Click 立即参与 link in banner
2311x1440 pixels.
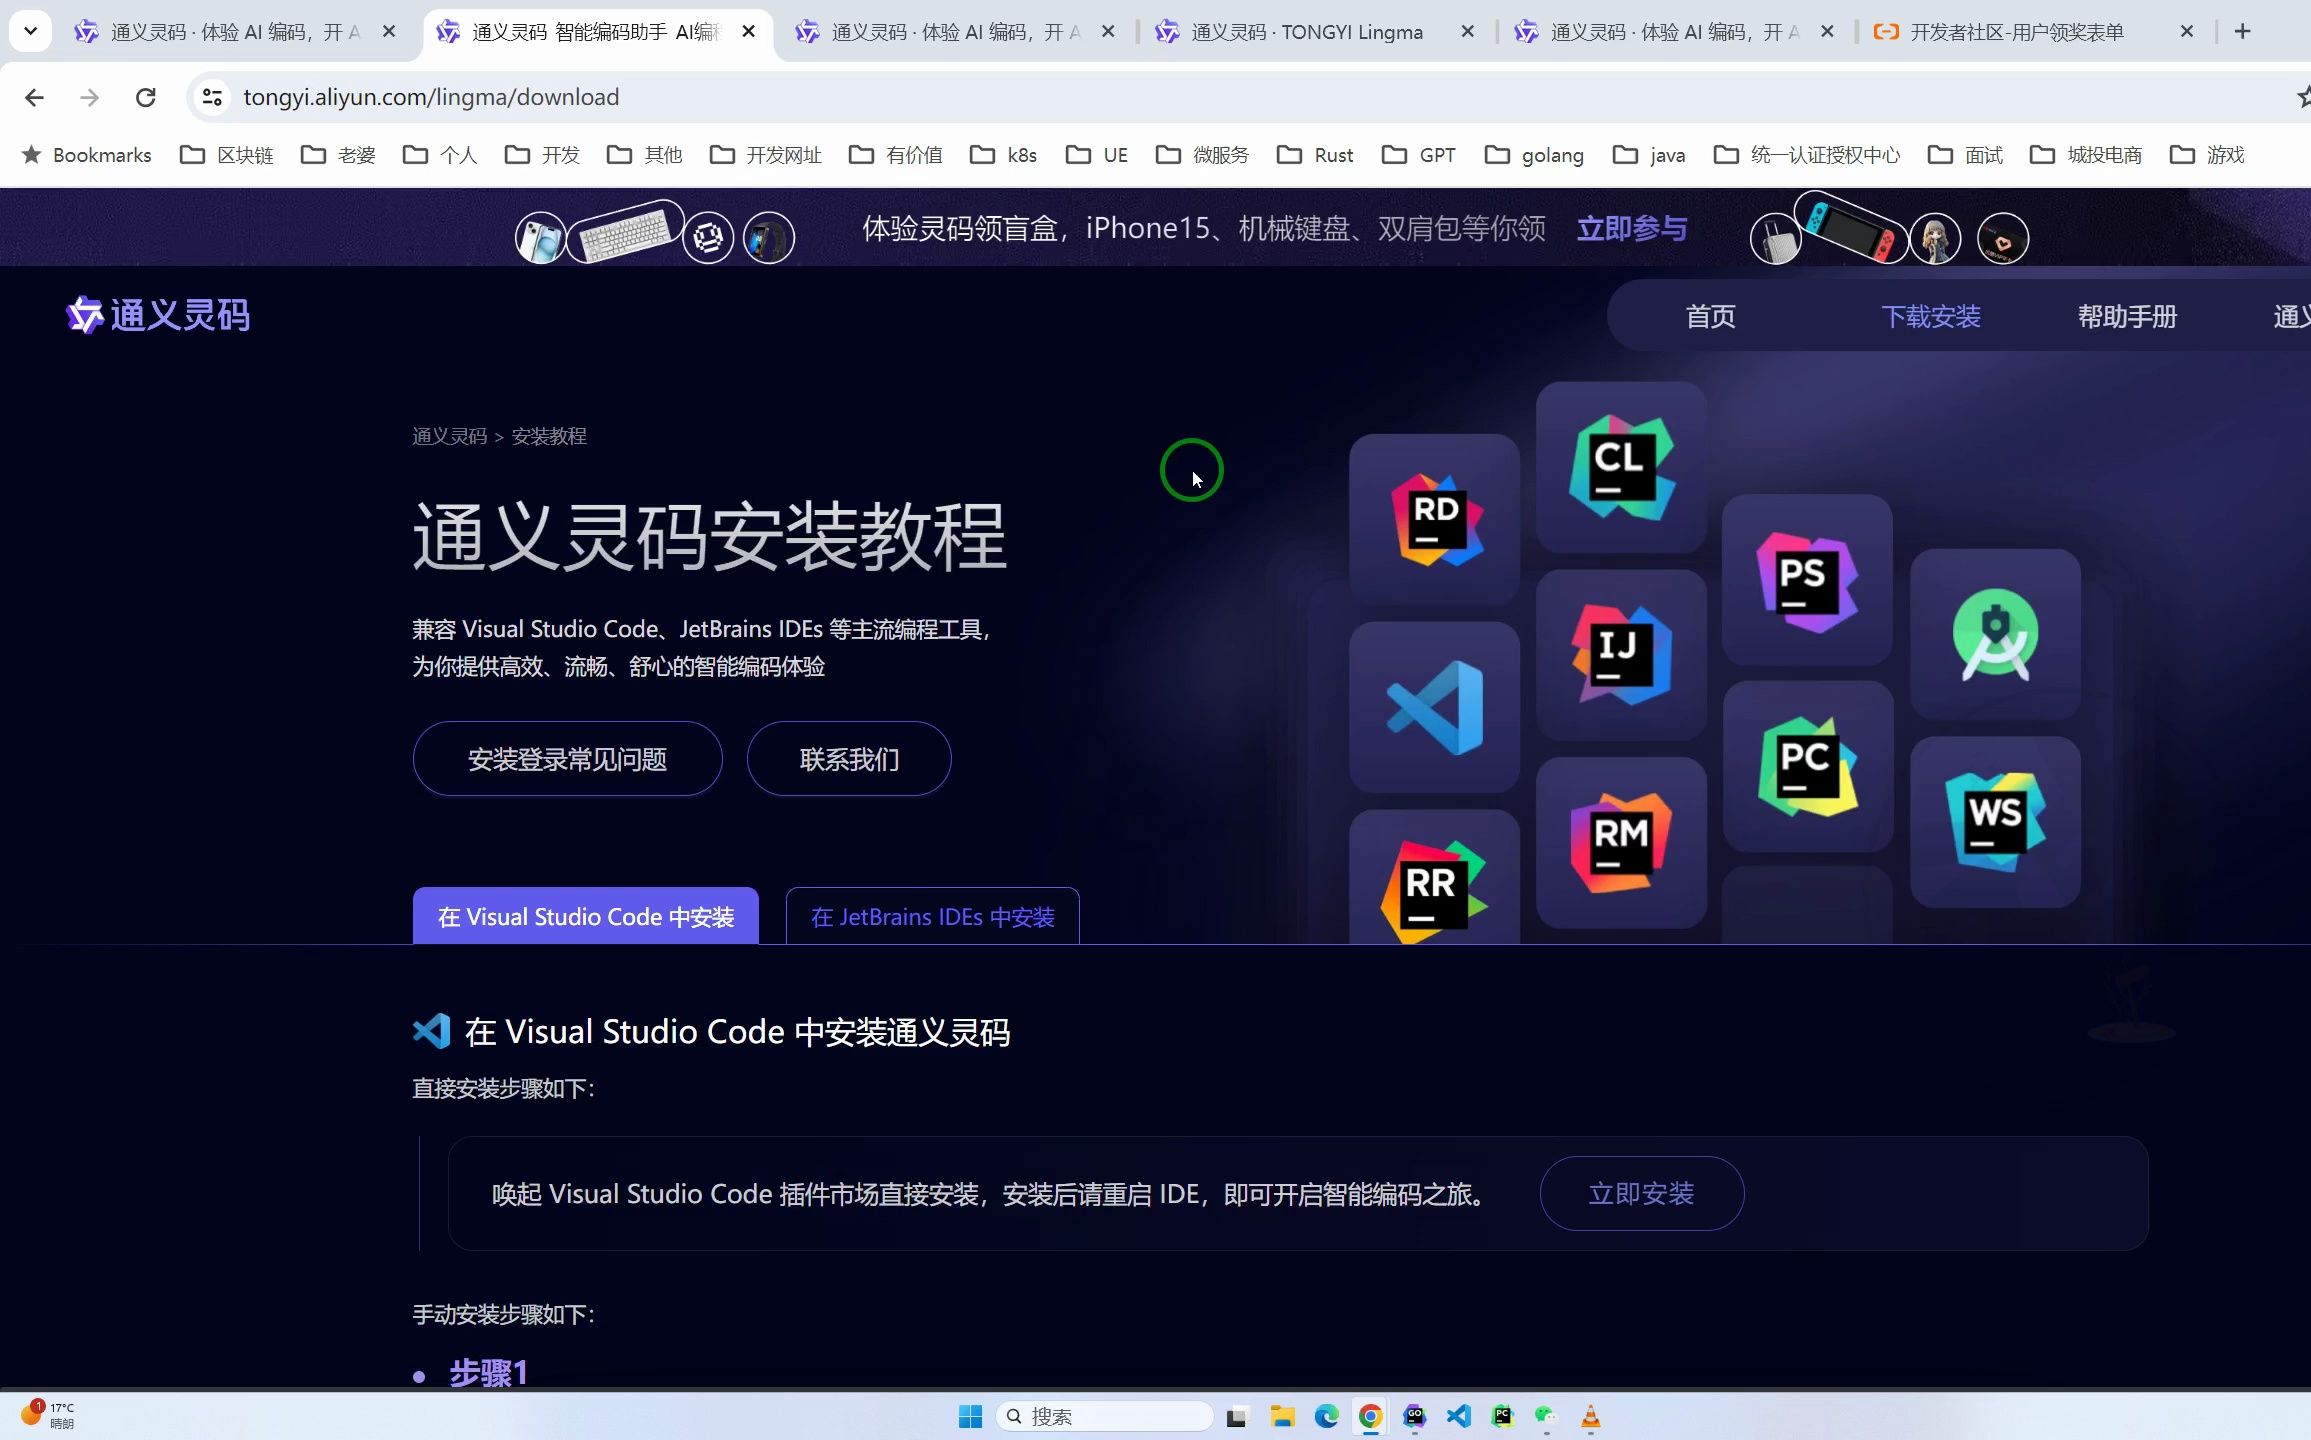[x=1632, y=228]
